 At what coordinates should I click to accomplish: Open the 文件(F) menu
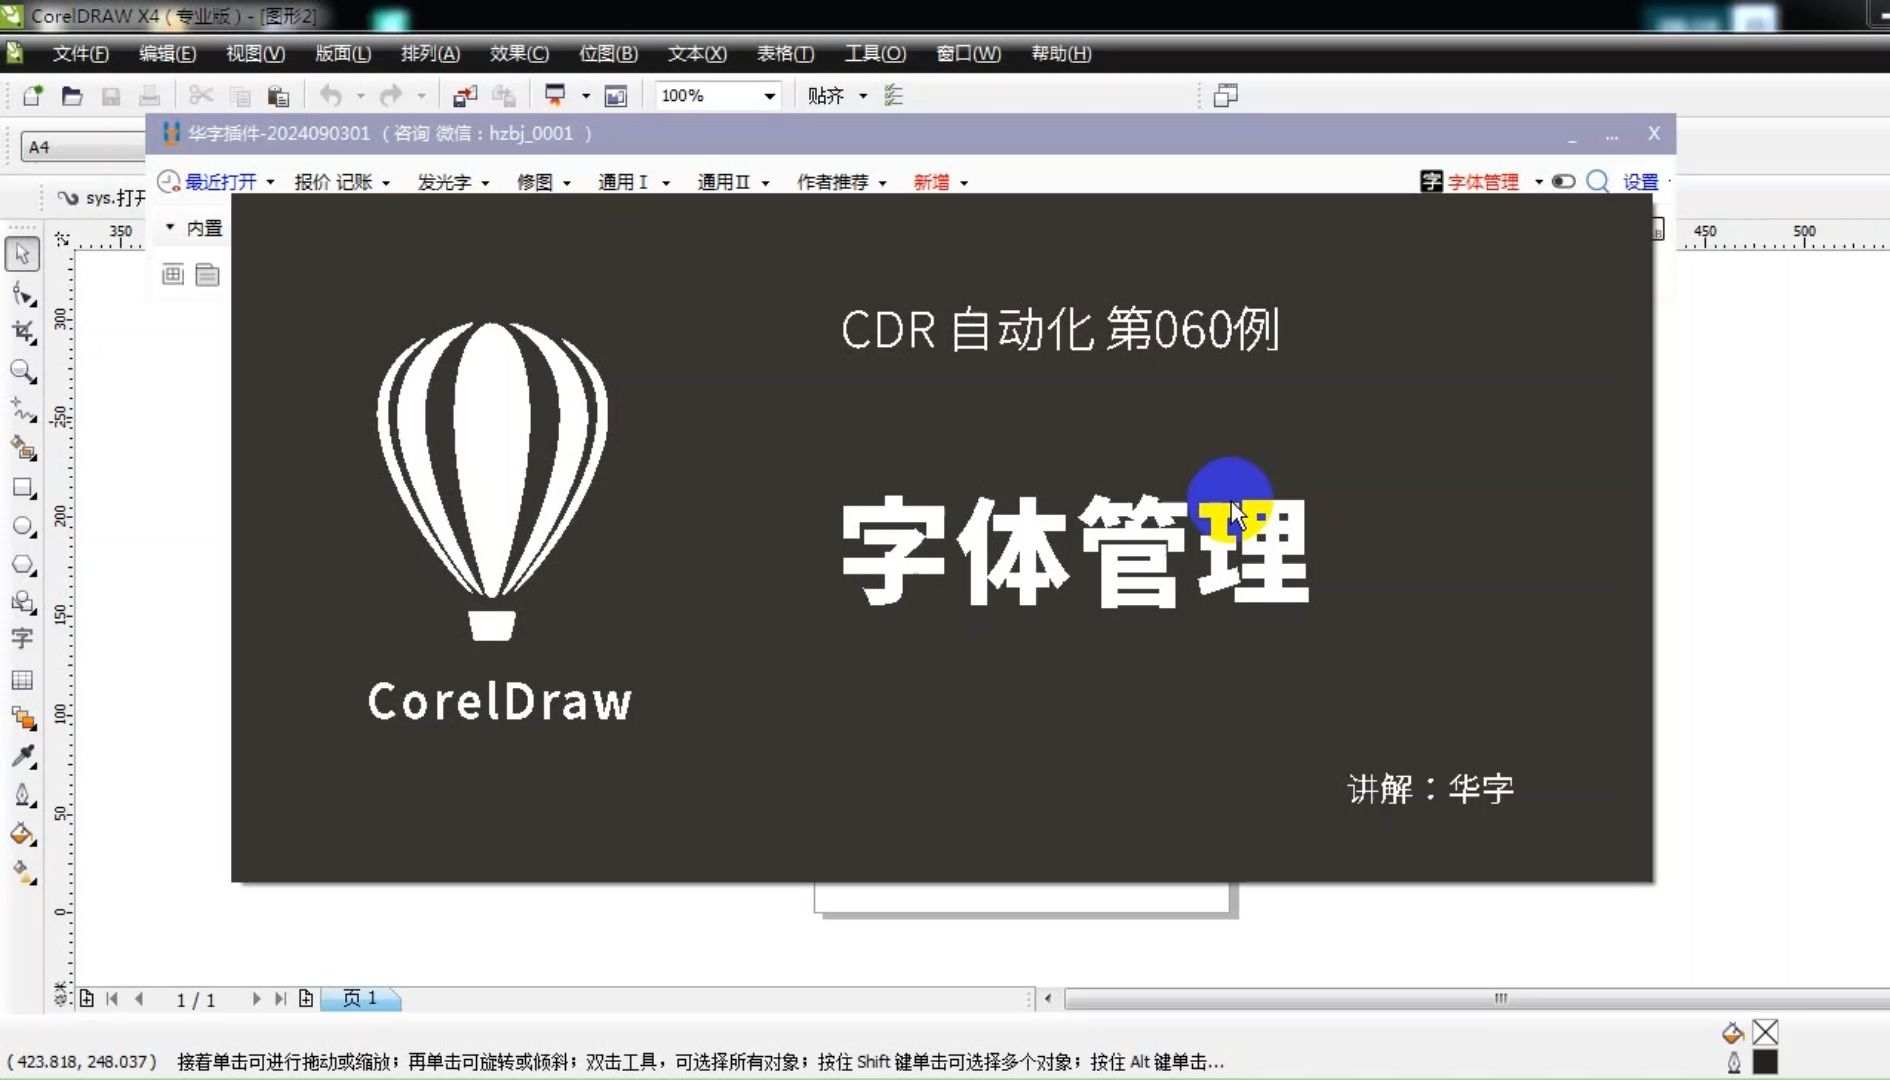80,53
